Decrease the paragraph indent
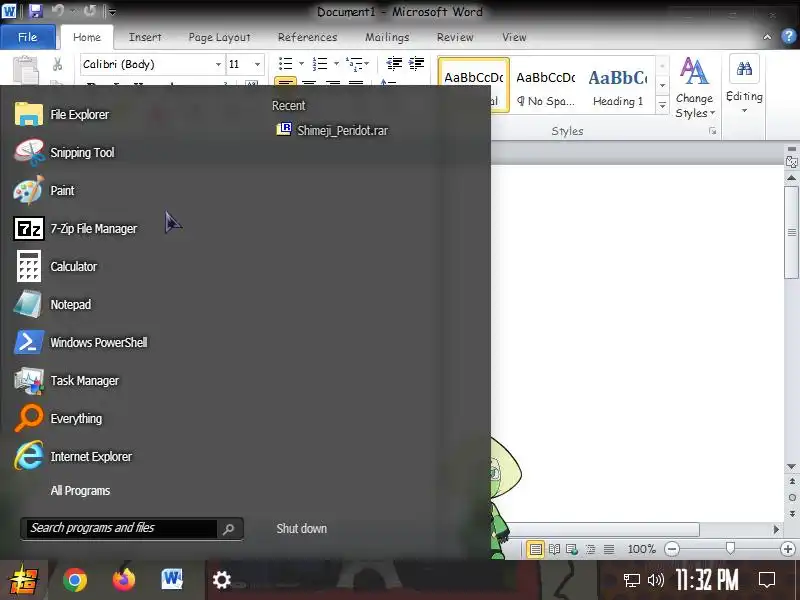The width and height of the screenshot is (800, 600). click(x=393, y=63)
